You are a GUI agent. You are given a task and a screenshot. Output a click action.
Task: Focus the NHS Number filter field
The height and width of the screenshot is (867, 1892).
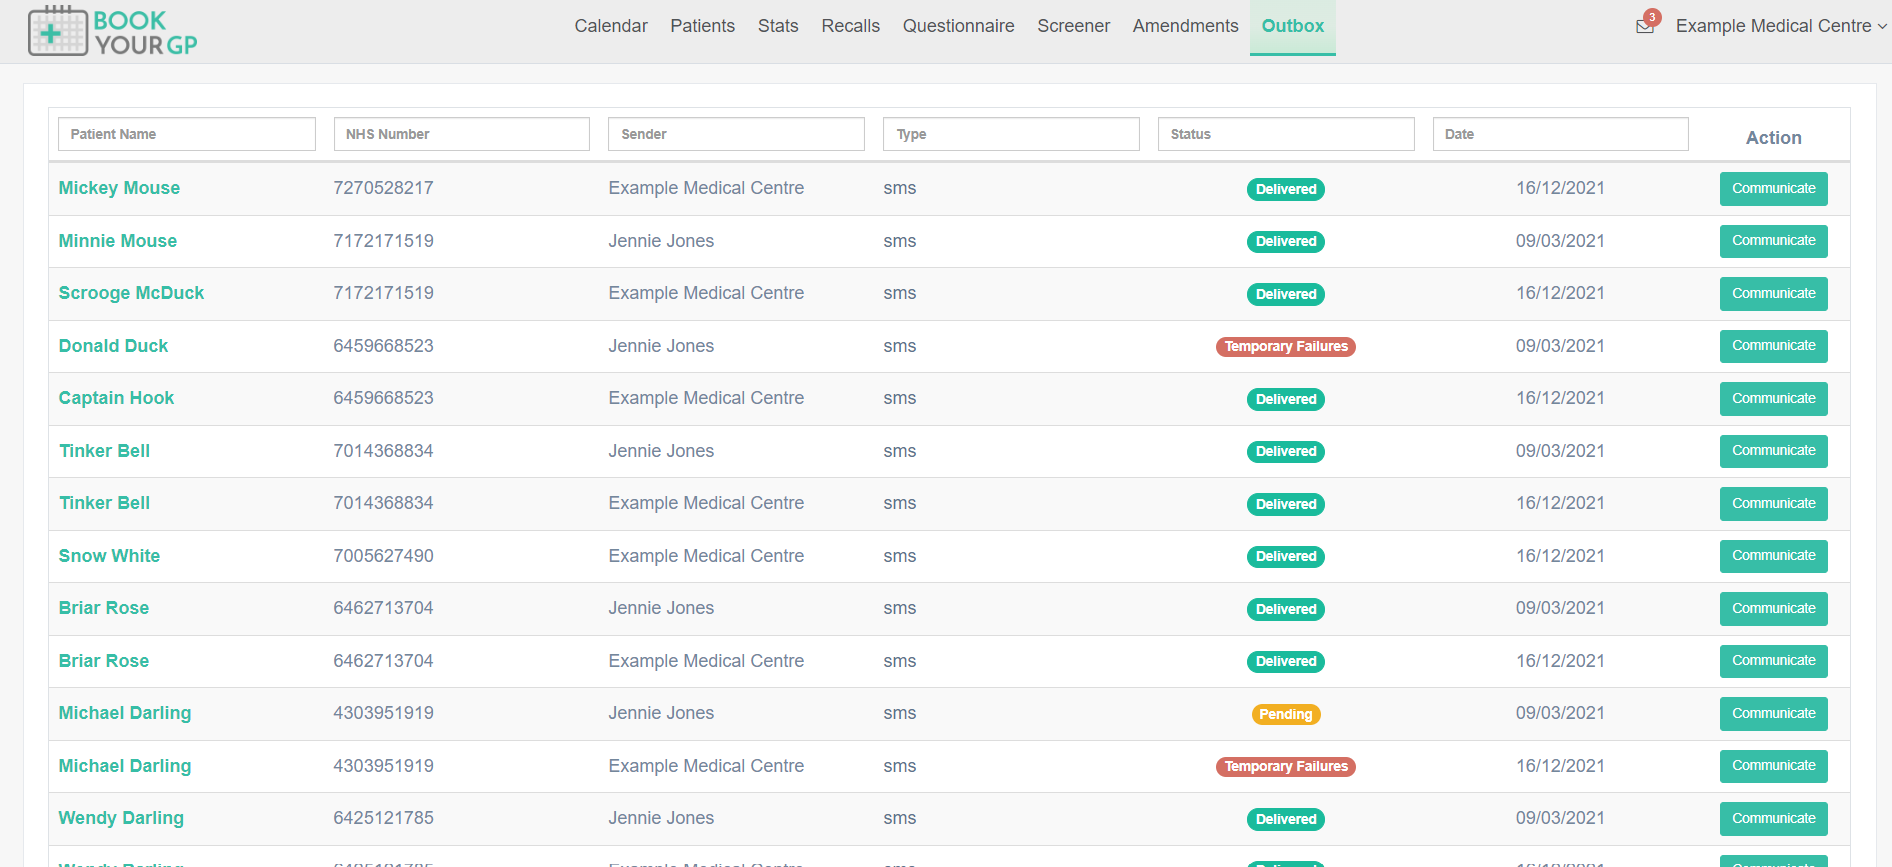[461, 134]
